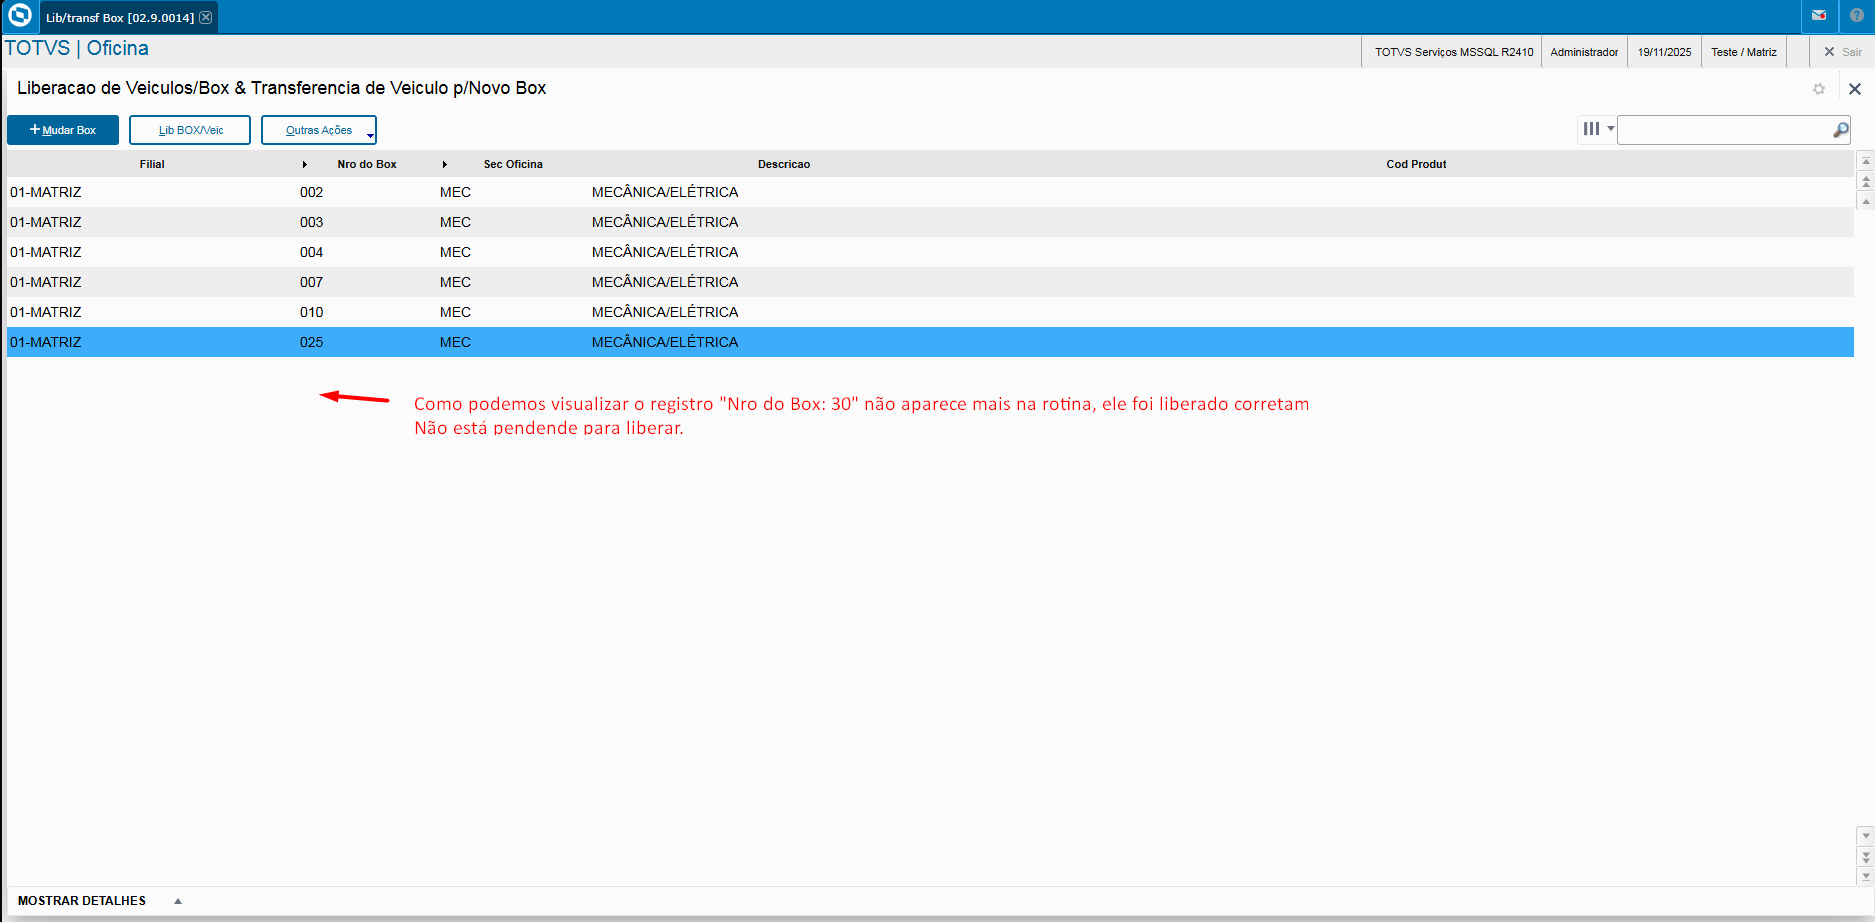
Task: Select the row with box number 010
Action: click(930, 312)
